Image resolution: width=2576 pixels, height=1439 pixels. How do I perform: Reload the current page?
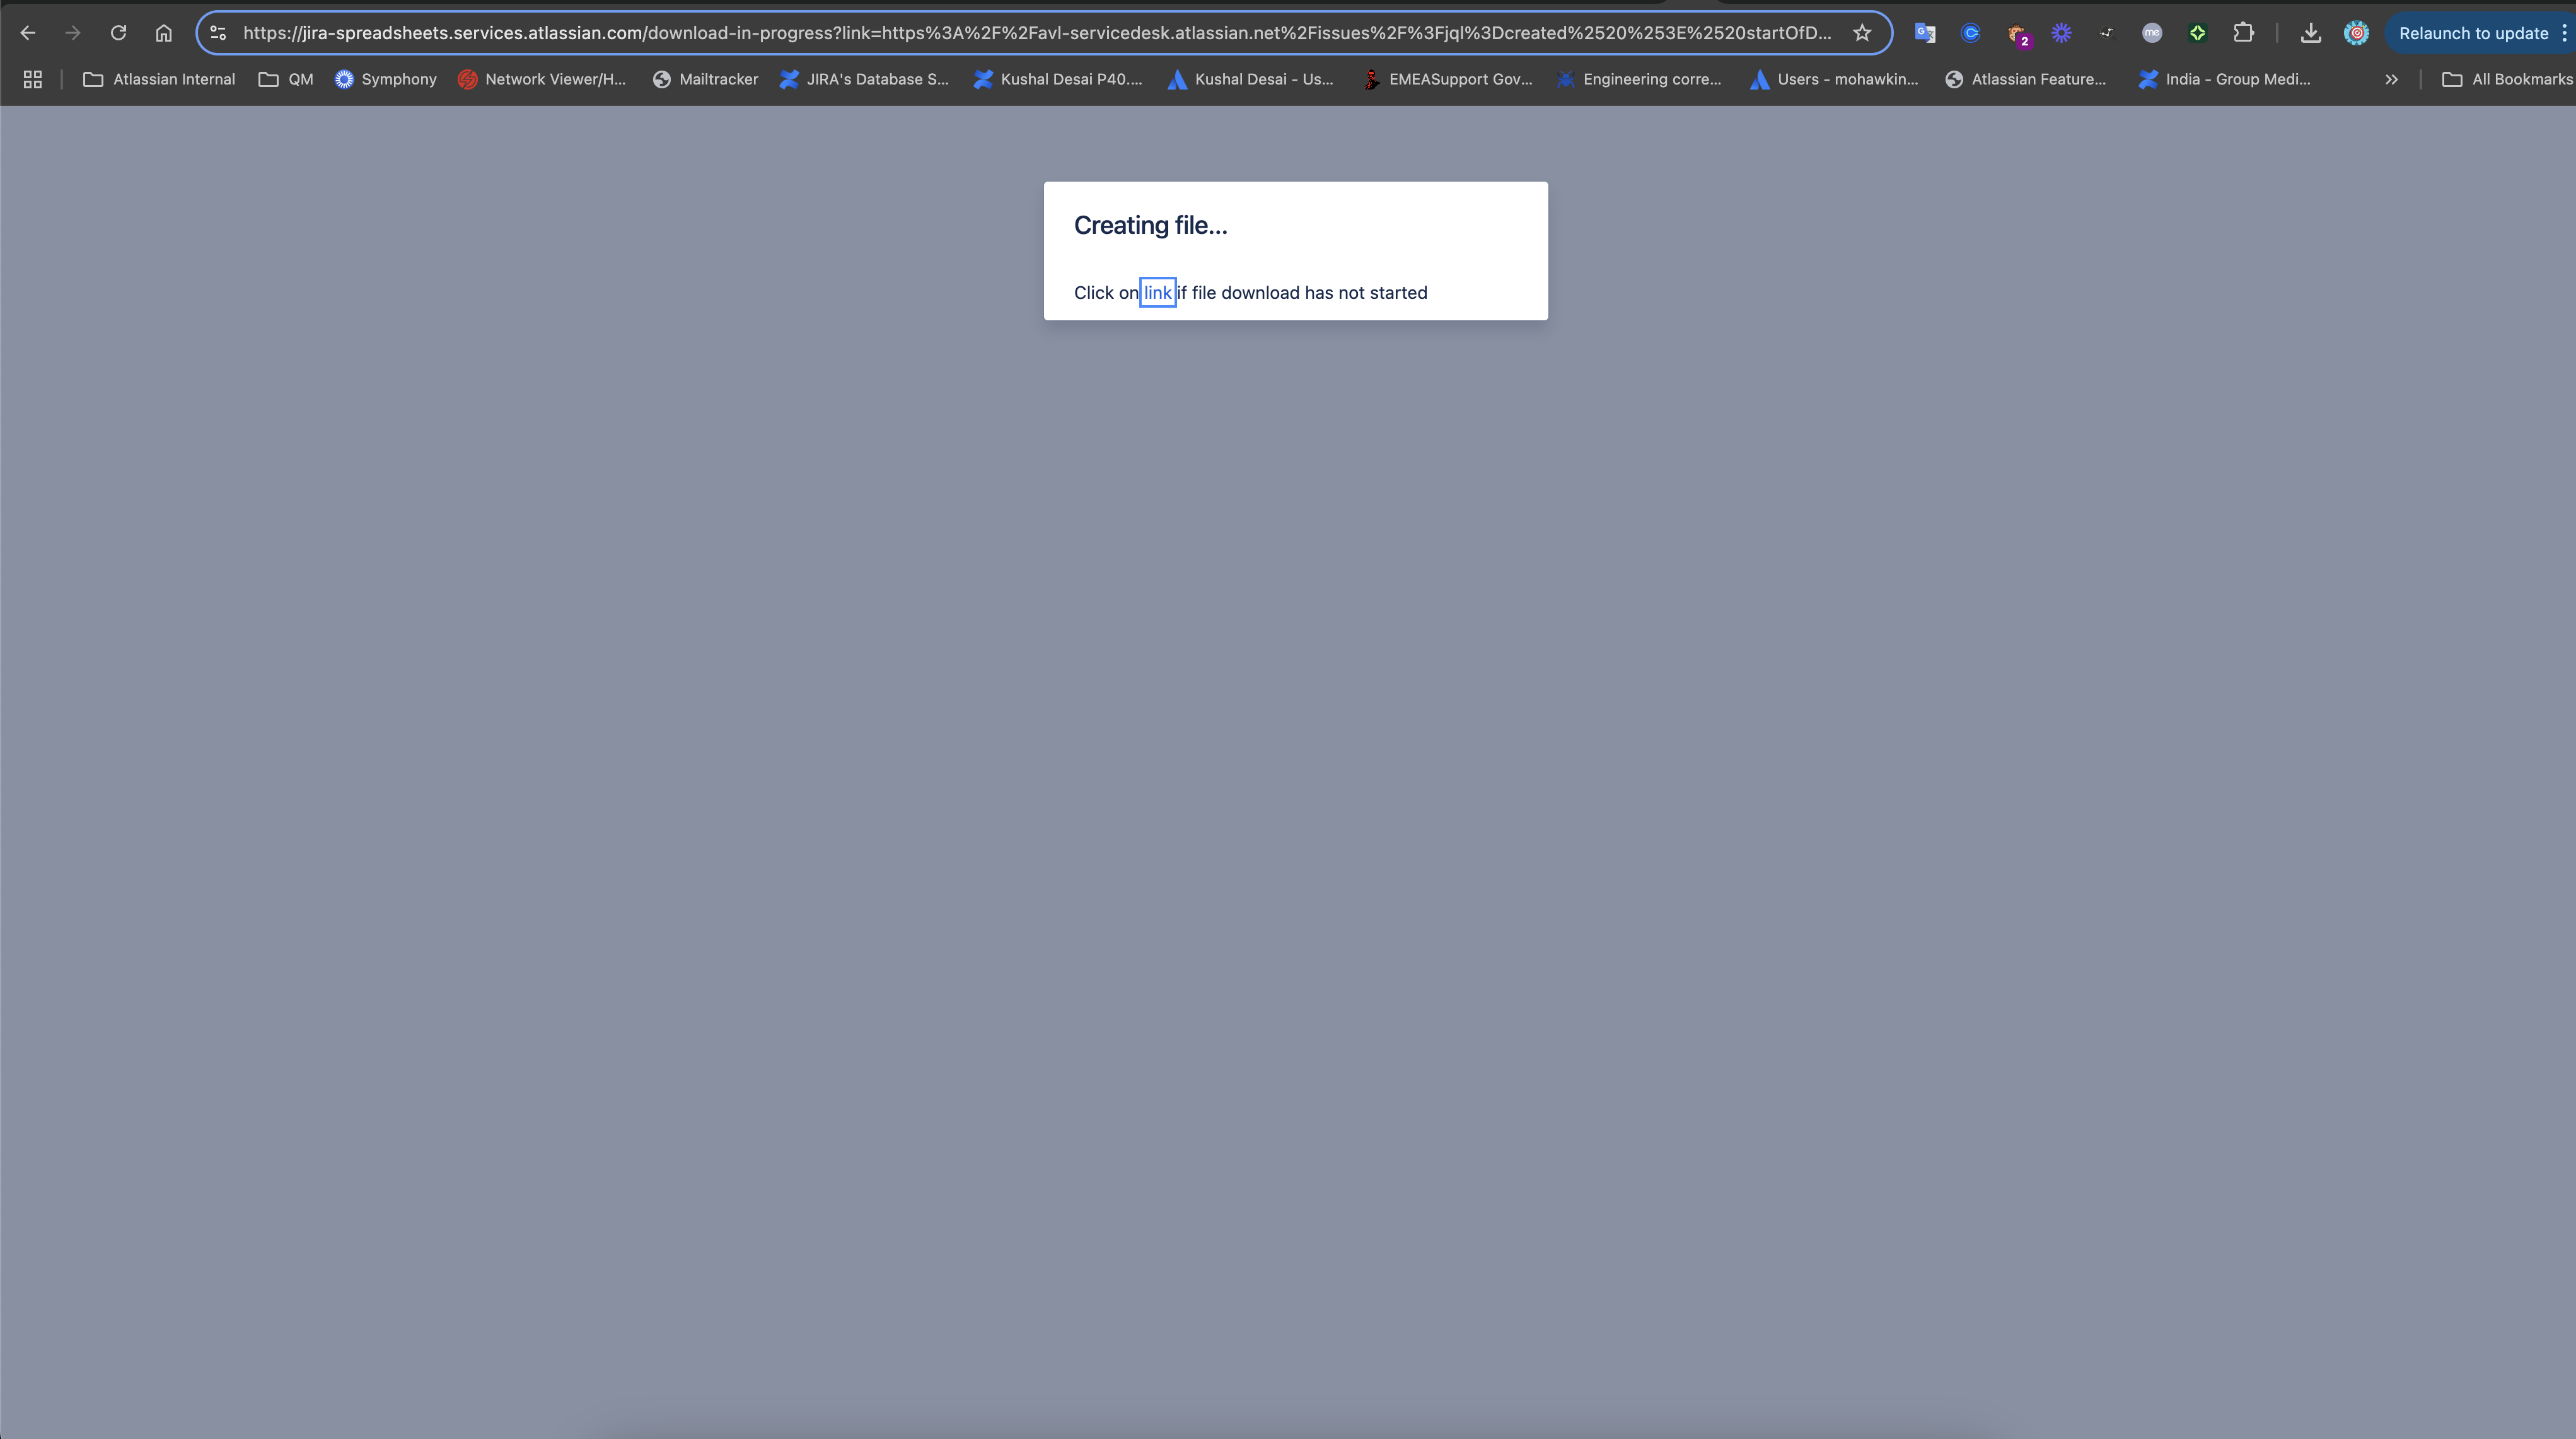point(118,33)
